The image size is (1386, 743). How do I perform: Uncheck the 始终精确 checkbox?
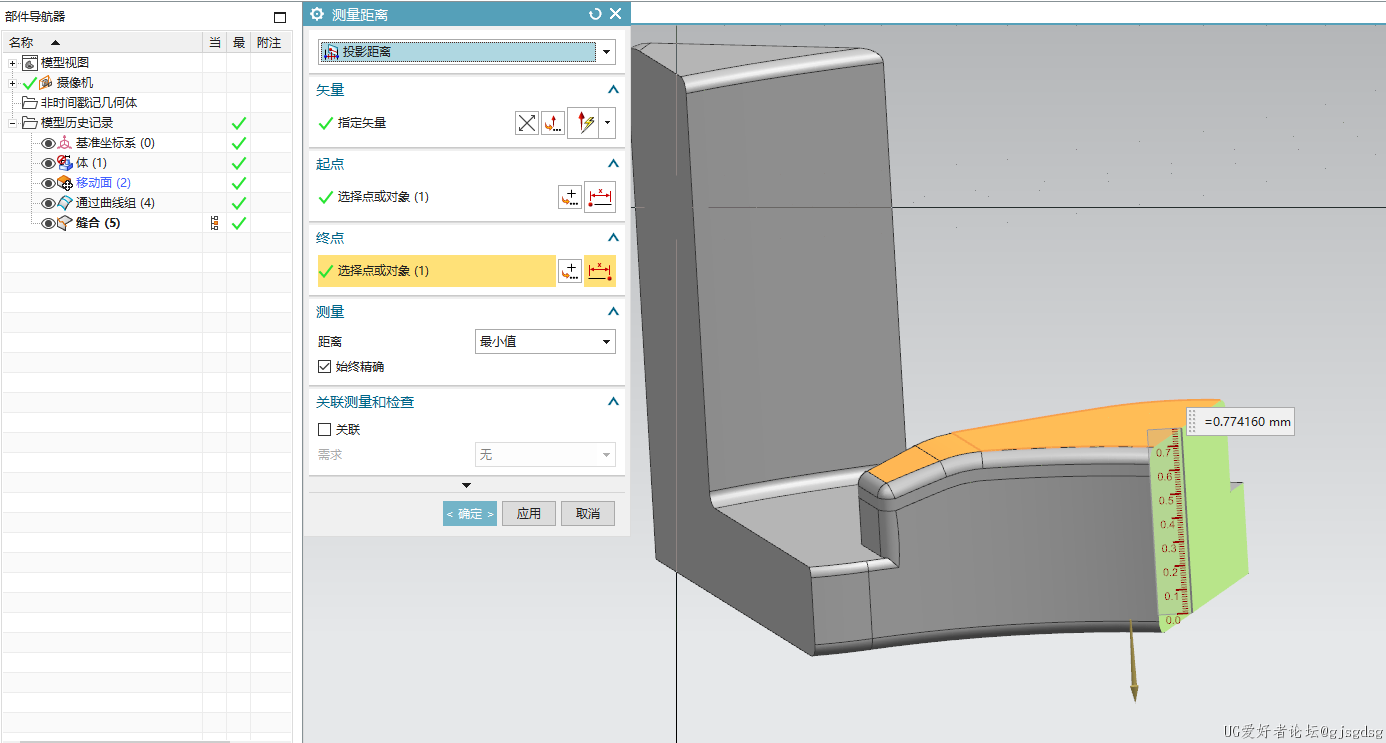point(324,367)
